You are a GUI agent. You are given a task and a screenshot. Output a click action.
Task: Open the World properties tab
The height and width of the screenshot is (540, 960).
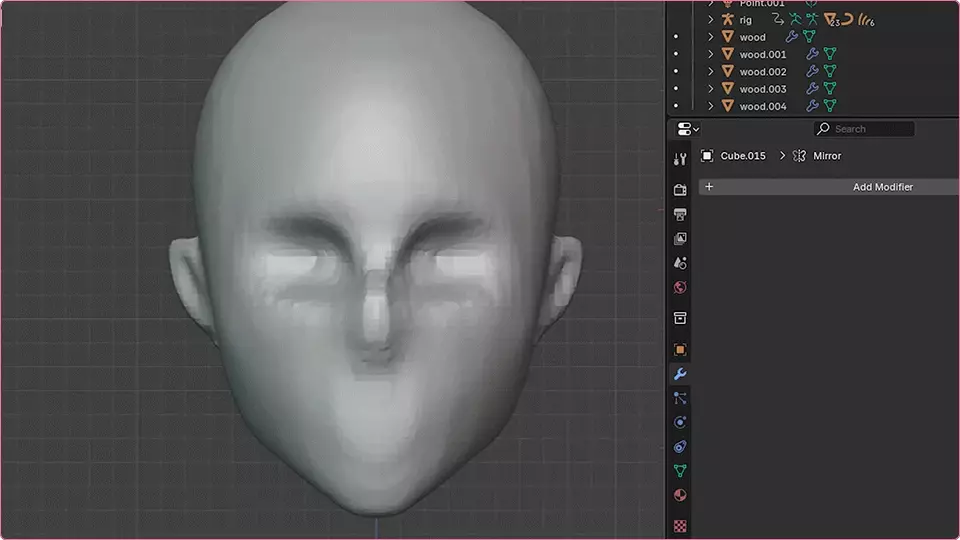click(680, 288)
